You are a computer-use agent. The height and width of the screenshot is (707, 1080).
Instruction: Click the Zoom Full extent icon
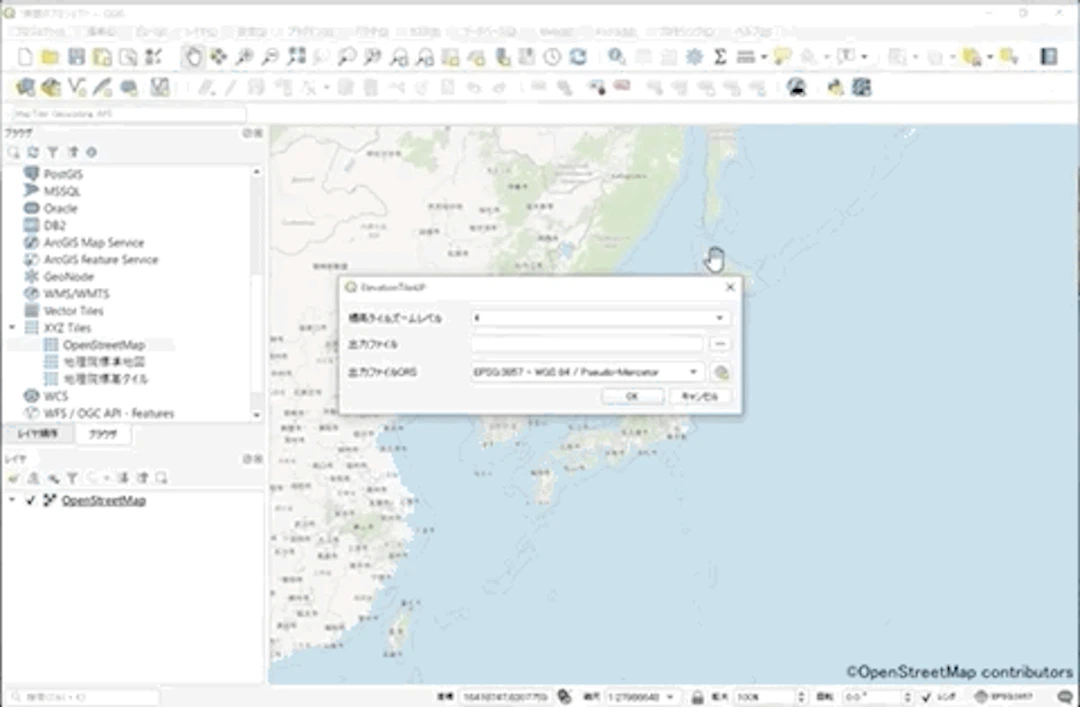(296, 57)
